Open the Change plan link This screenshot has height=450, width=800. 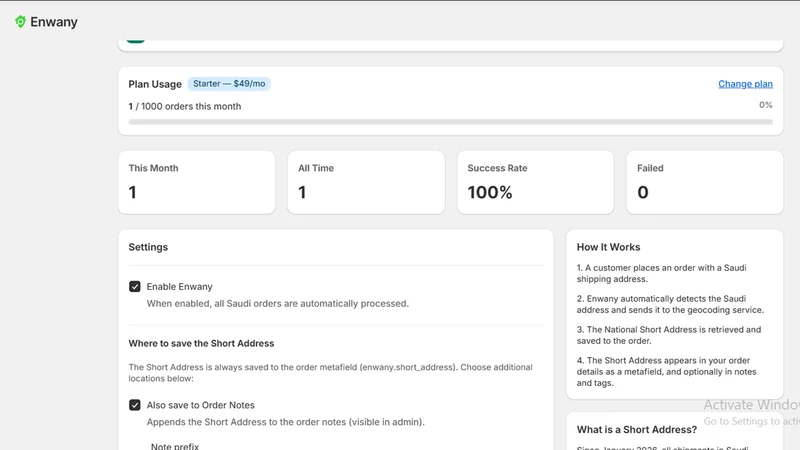click(745, 84)
